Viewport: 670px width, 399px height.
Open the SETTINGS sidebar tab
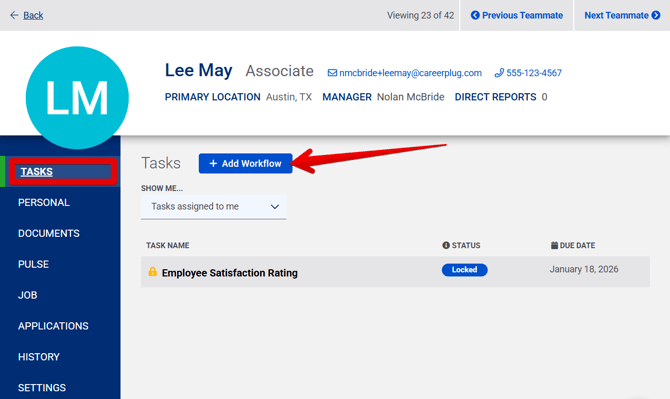point(42,387)
